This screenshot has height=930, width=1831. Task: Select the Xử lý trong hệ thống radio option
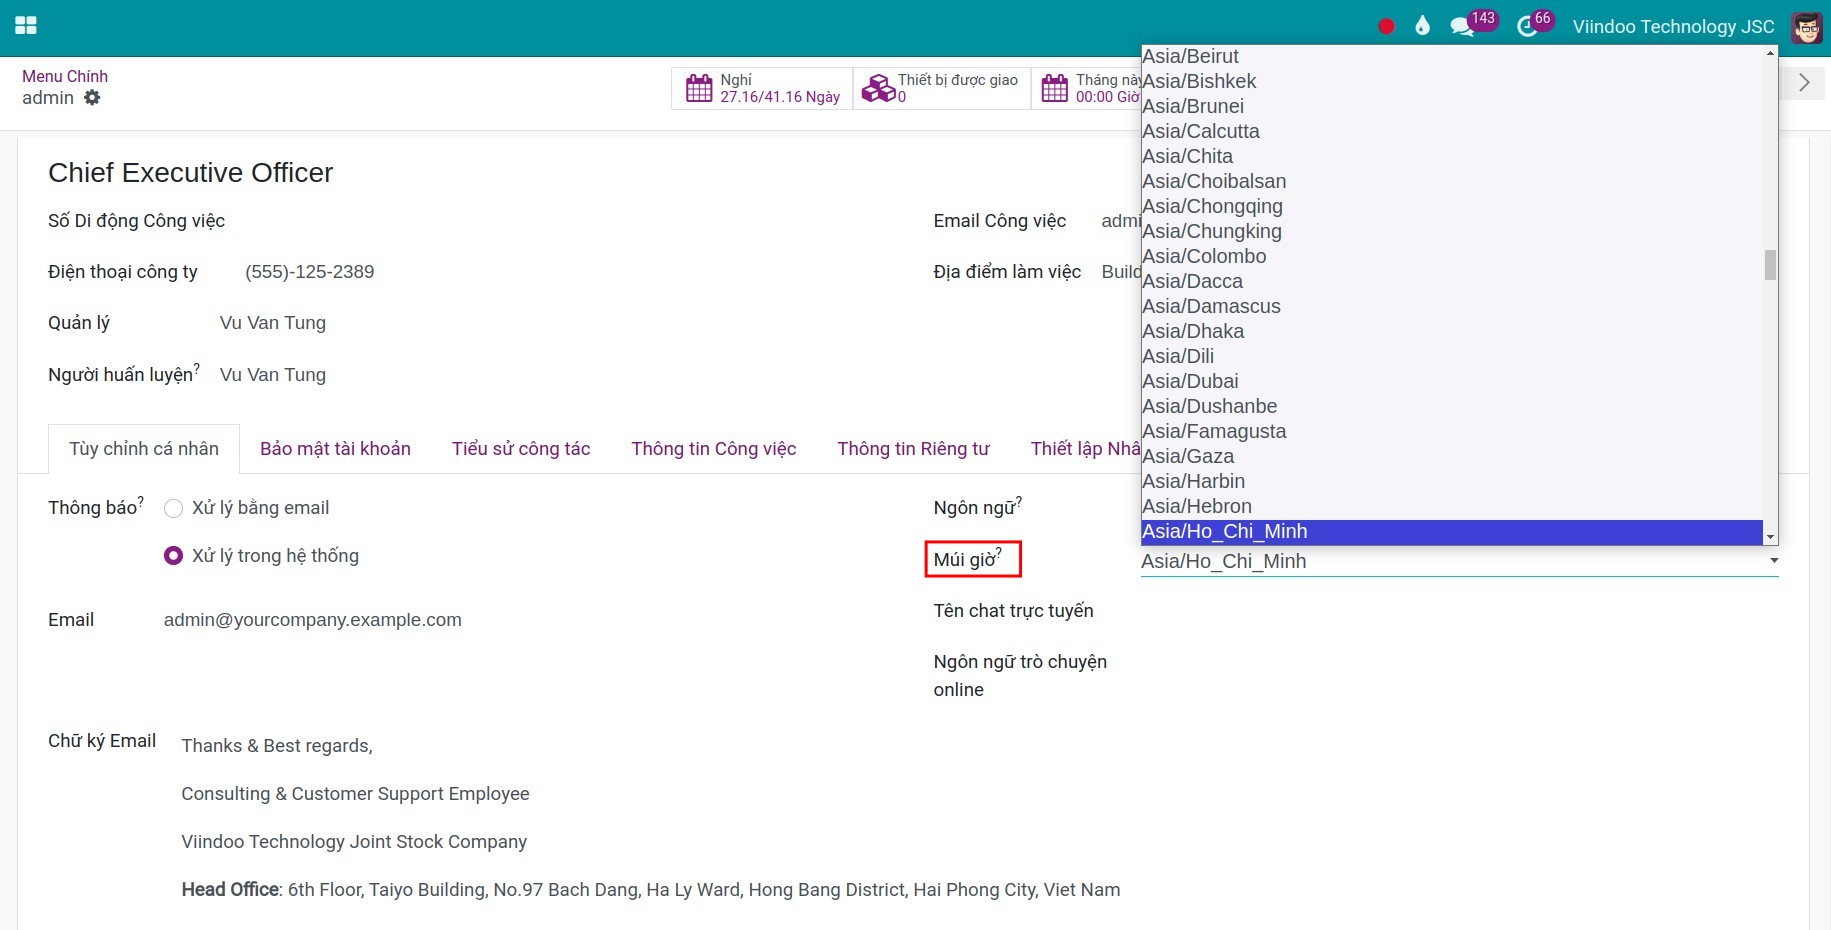point(173,556)
